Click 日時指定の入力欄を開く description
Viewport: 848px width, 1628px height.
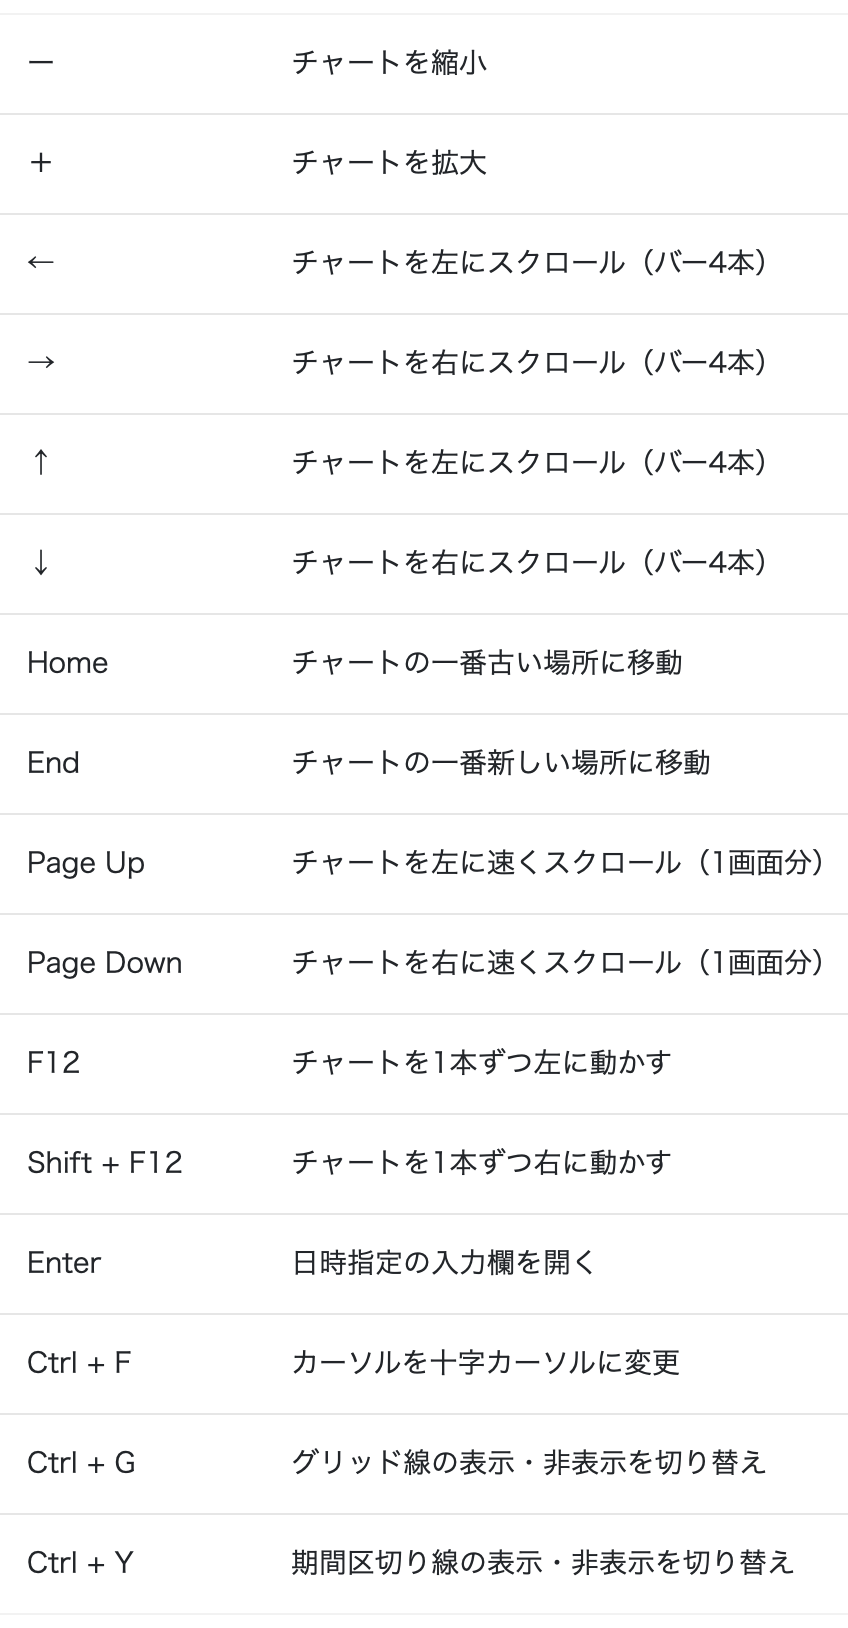444,1263
